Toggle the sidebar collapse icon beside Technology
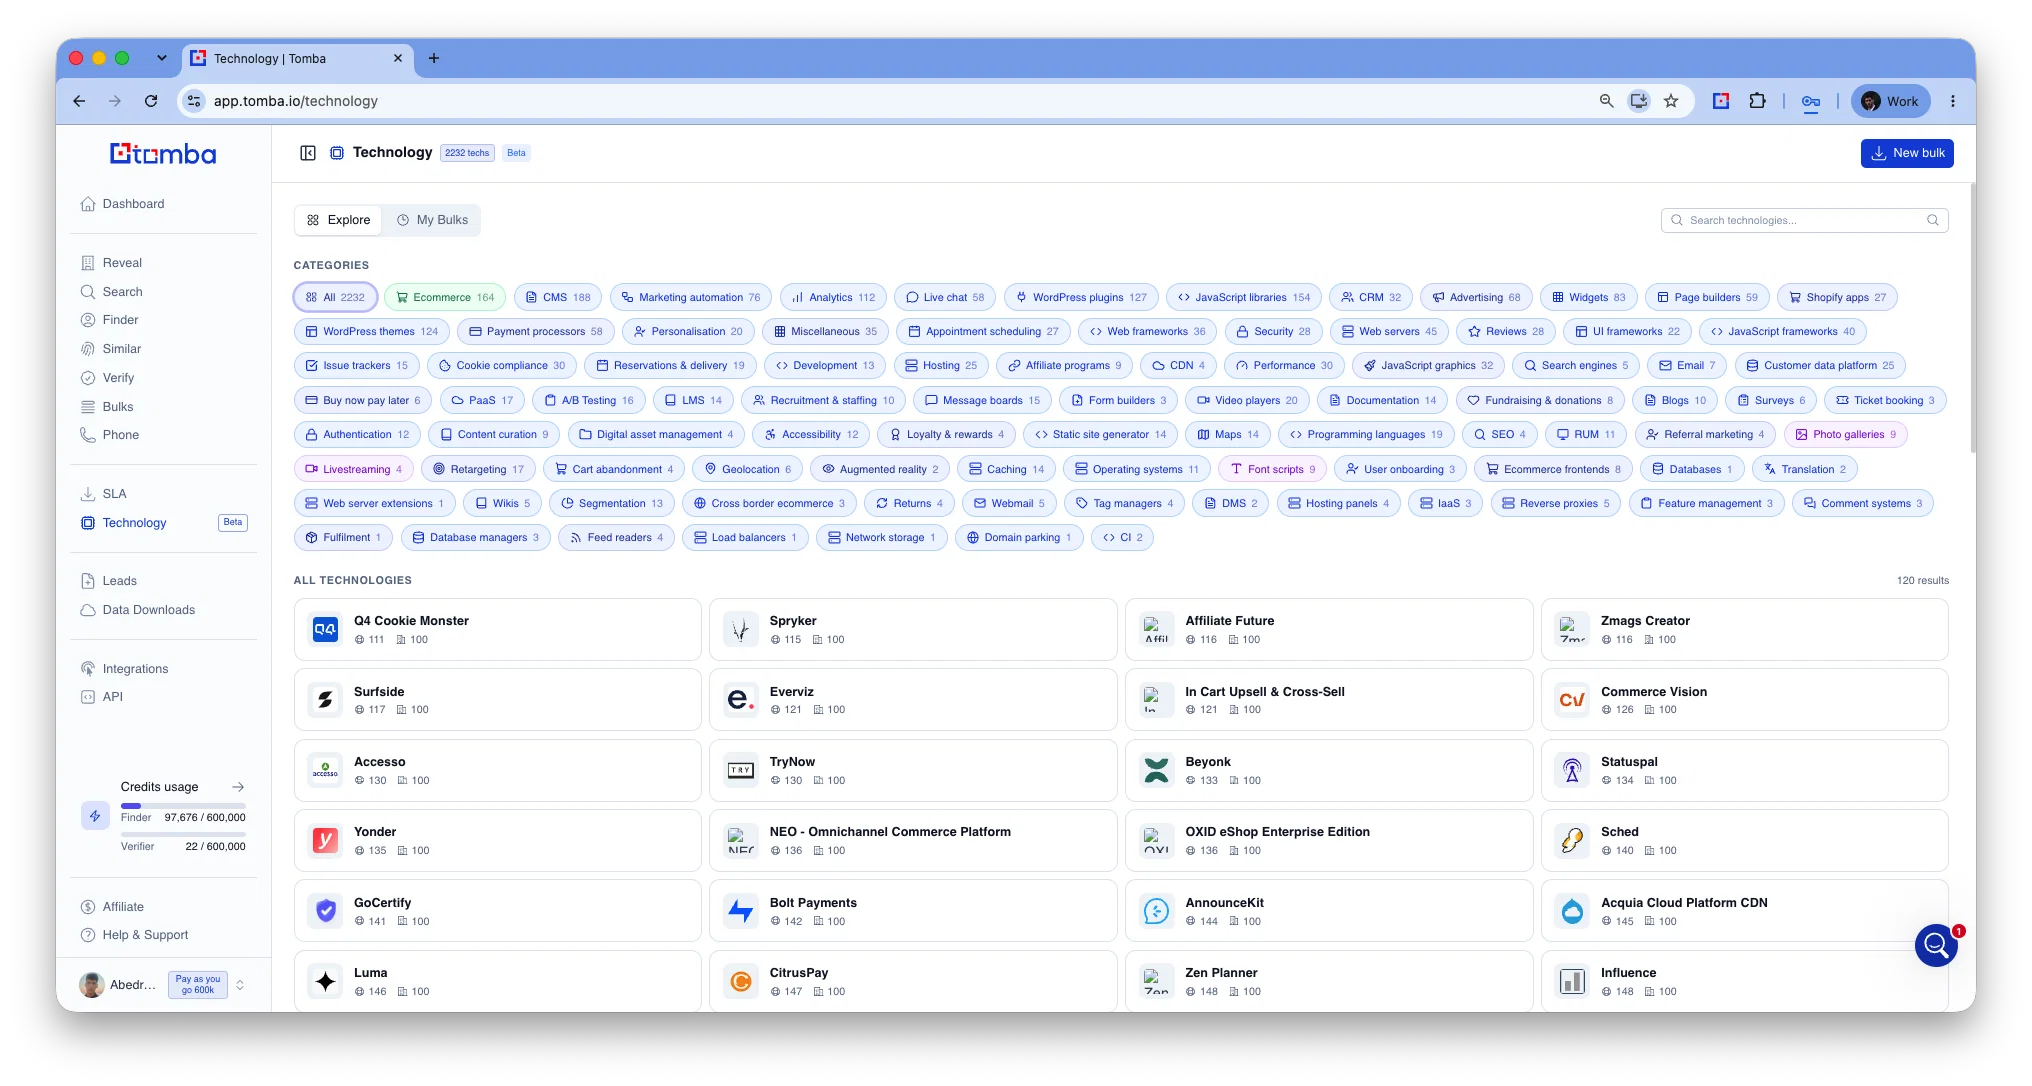 coord(308,153)
